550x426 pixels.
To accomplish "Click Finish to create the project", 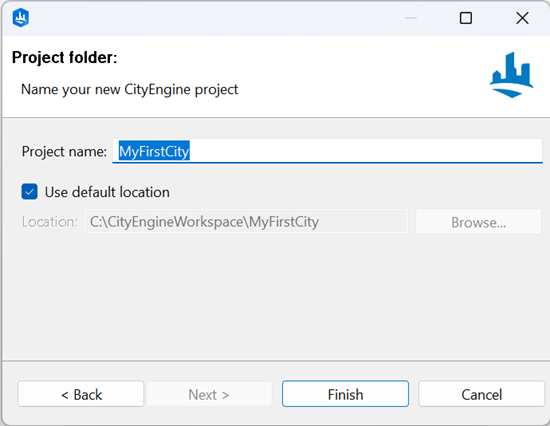I will [346, 394].
